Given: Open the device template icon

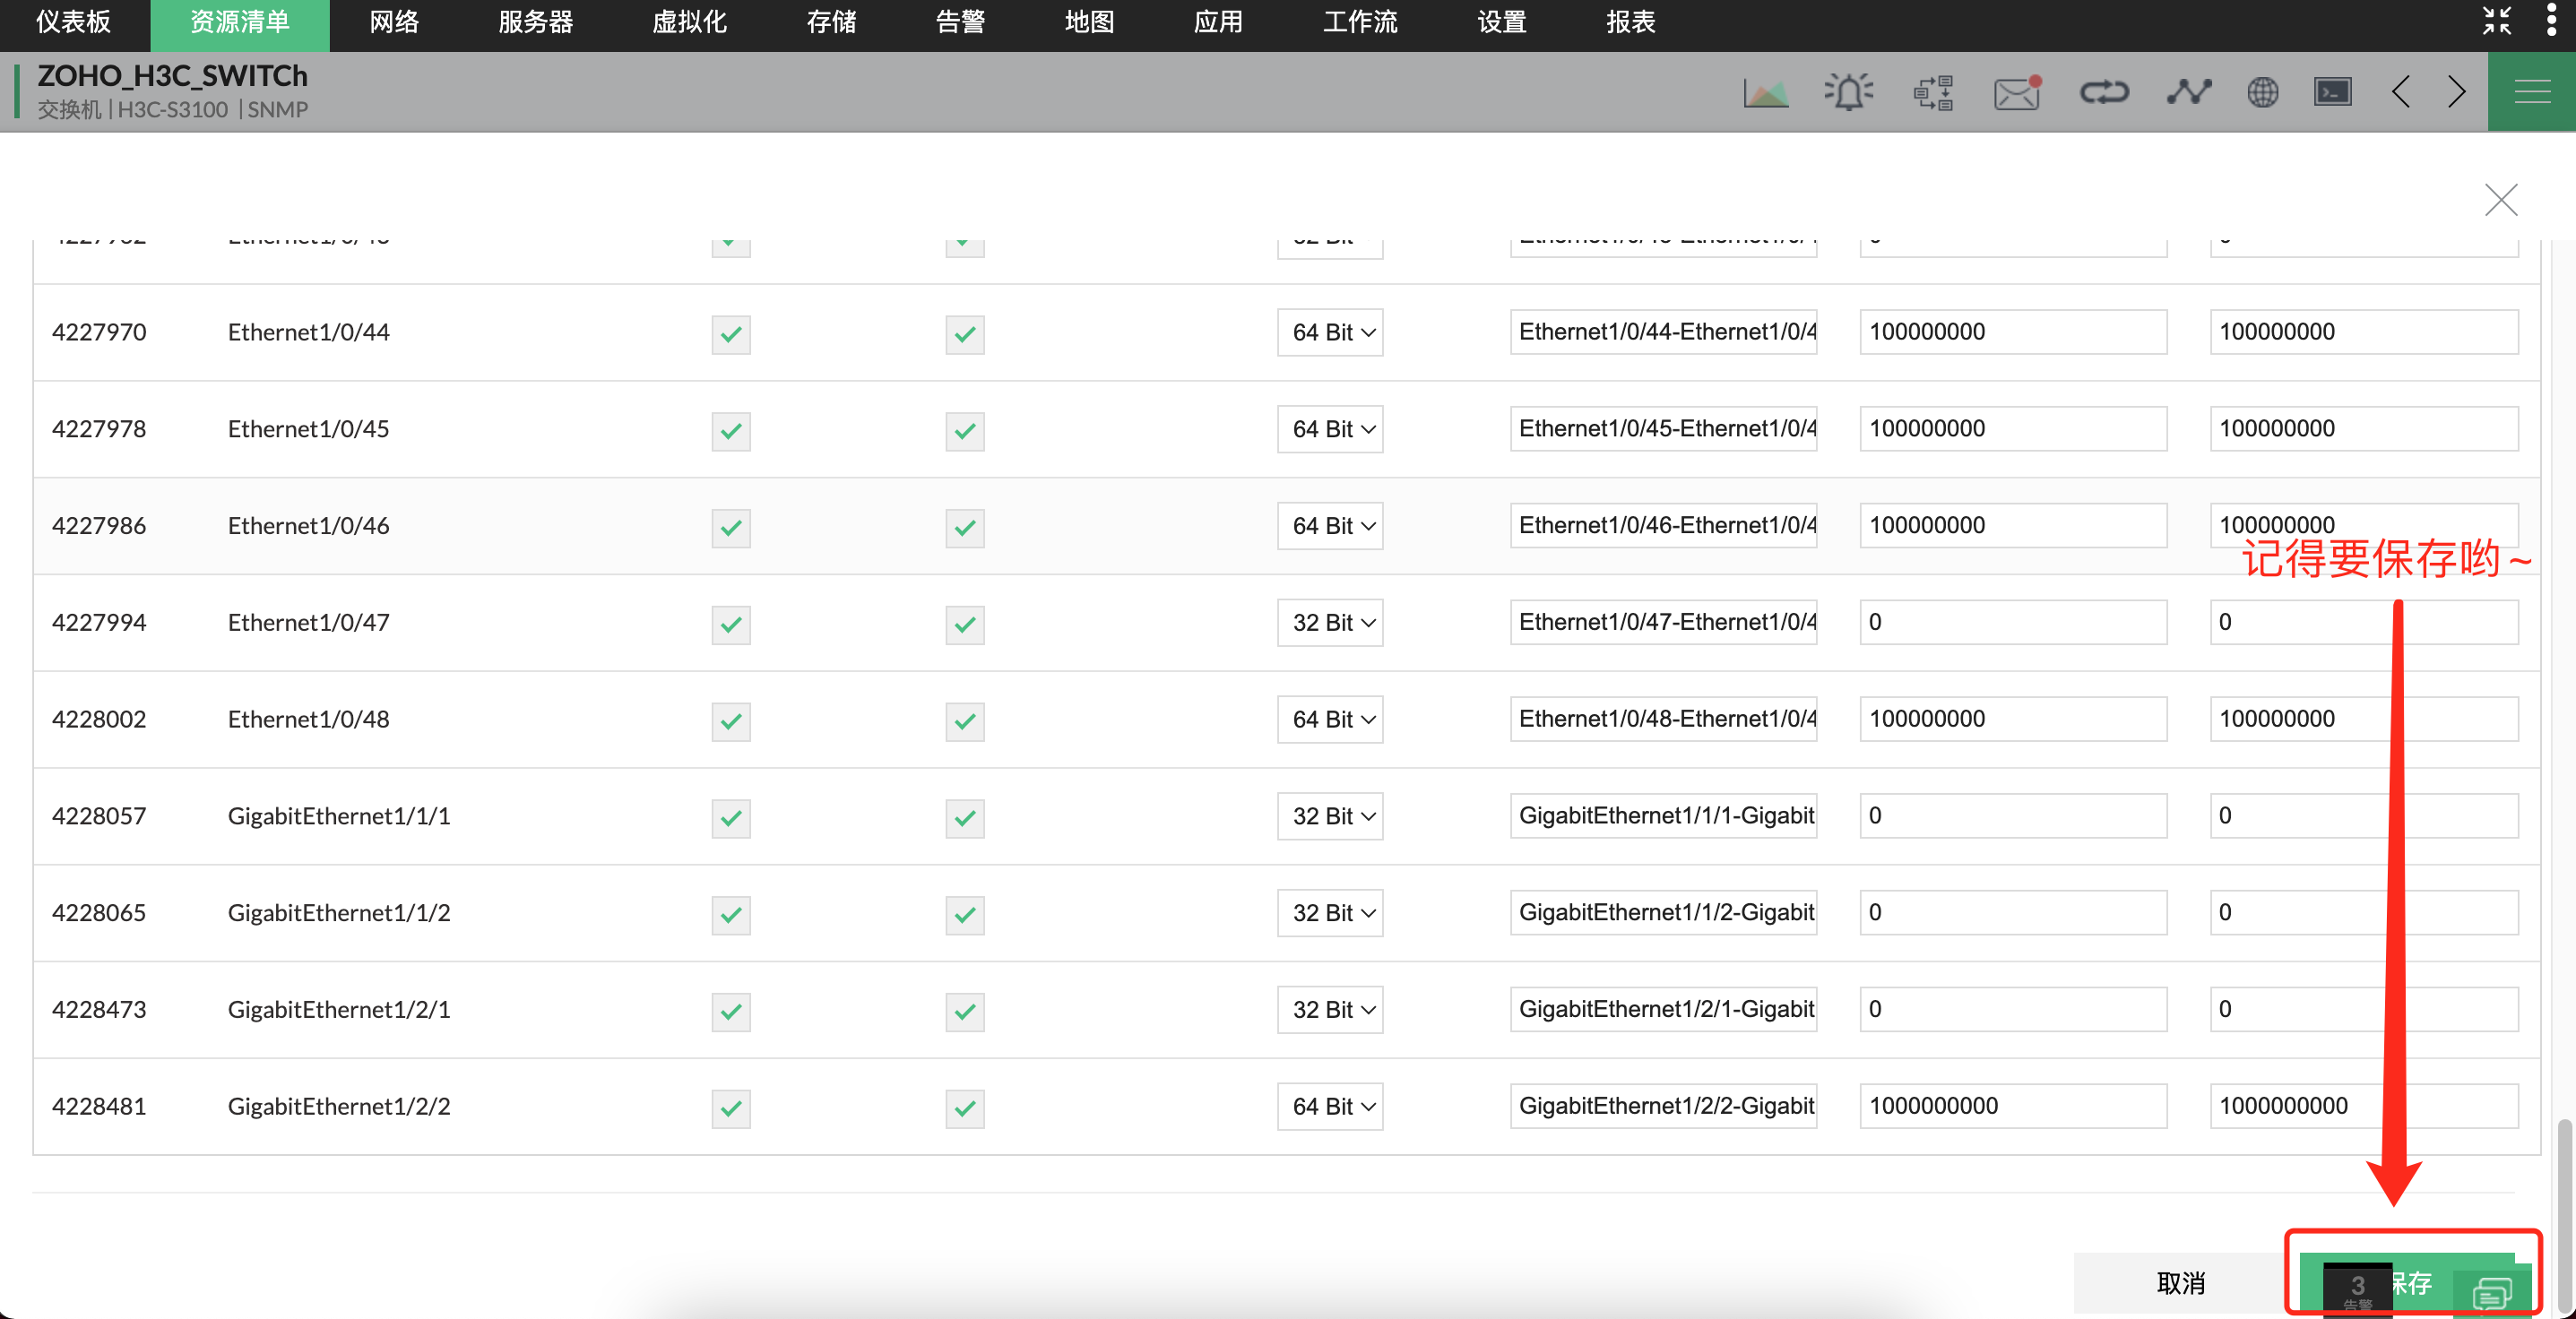Looking at the screenshot, I should [1933, 92].
